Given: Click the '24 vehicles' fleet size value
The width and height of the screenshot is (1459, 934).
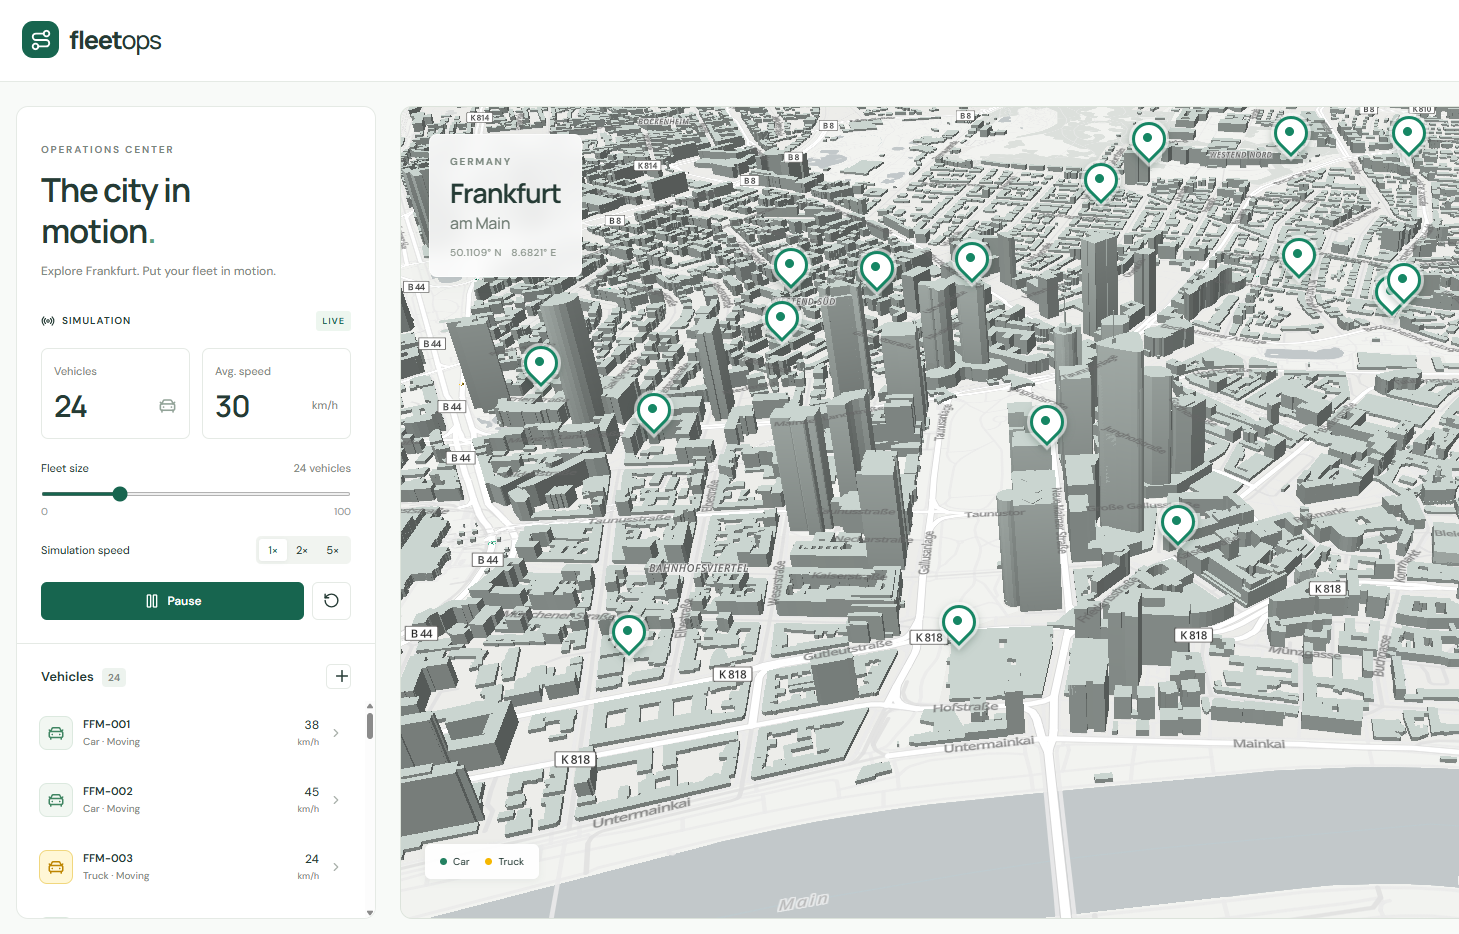Looking at the screenshot, I should (x=322, y=468).
